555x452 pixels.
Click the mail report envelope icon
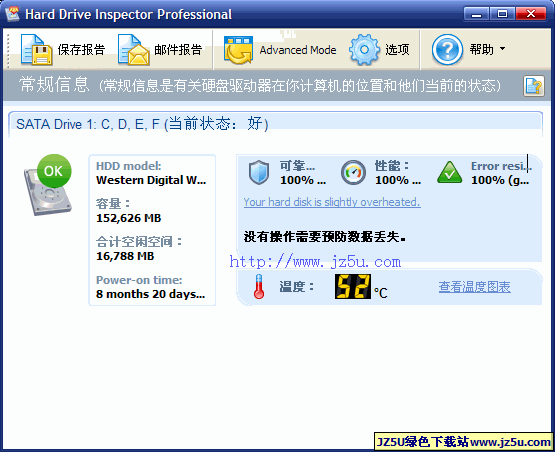click(134, 50)
